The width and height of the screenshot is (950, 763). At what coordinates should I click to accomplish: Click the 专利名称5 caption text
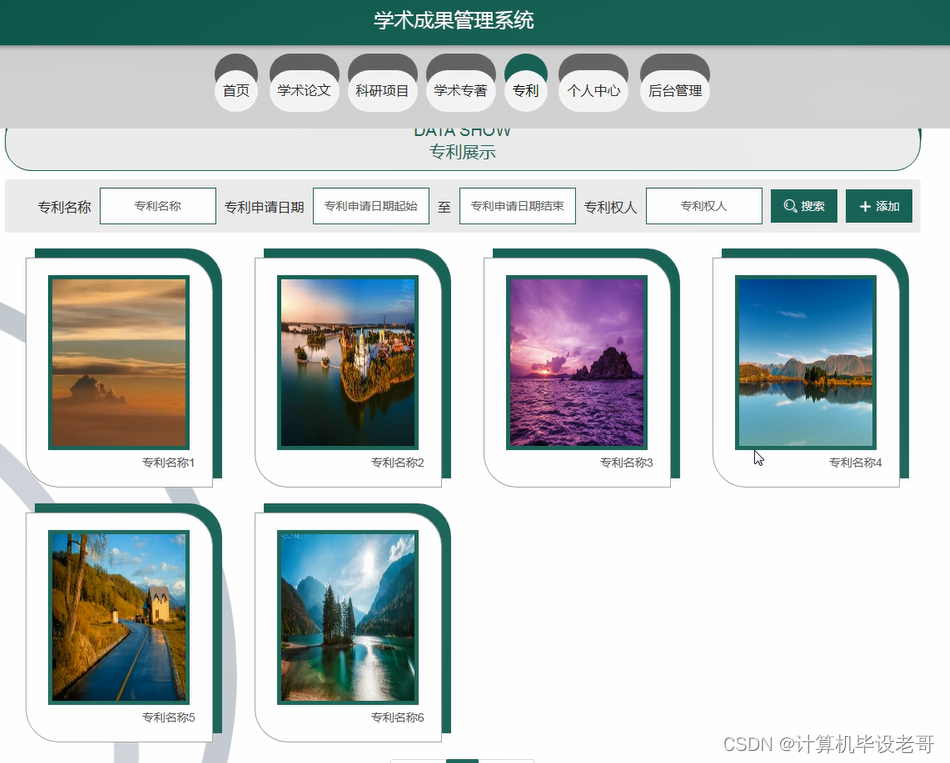coord(168,718)
